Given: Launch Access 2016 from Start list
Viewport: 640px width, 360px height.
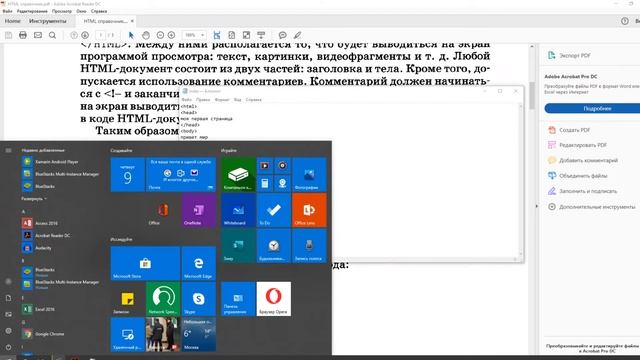Looking at the screenshot, I should pos(40,223).
